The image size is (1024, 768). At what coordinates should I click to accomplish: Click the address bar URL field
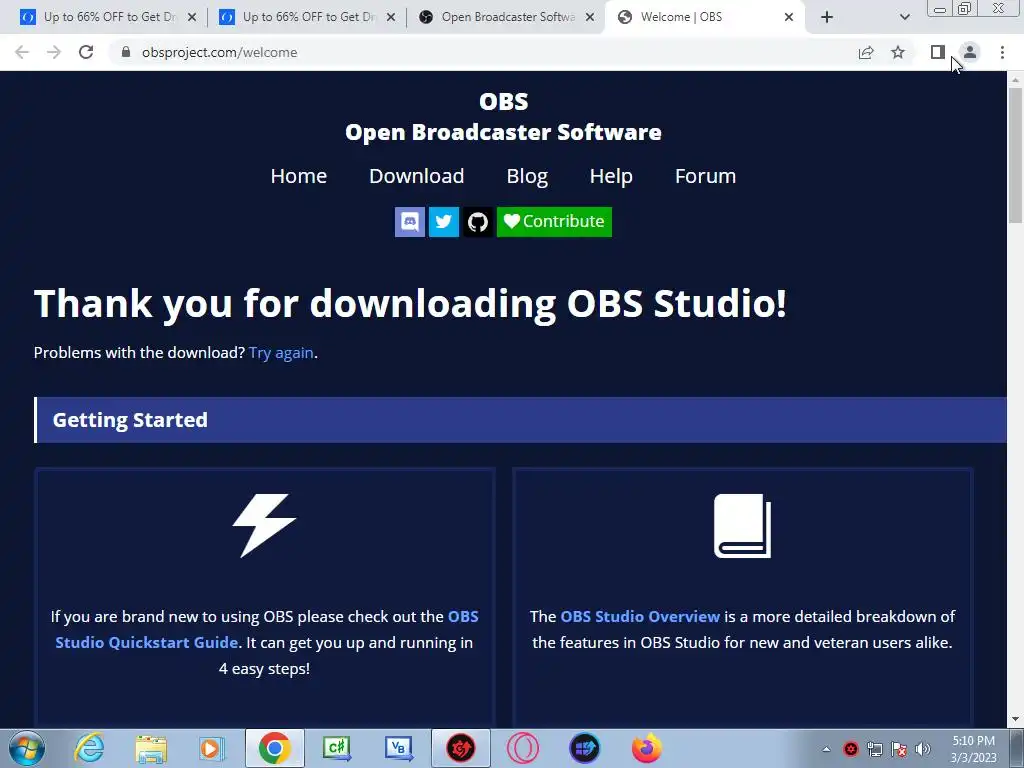click(483, 52)
